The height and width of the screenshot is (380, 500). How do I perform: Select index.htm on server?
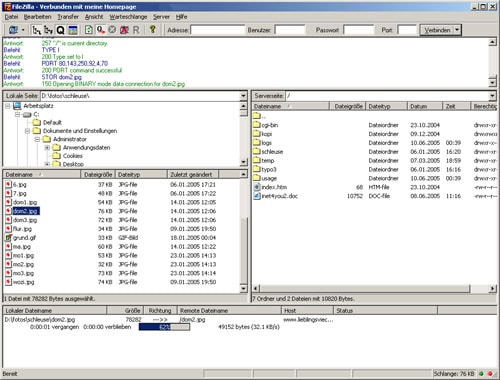(270, 187)
